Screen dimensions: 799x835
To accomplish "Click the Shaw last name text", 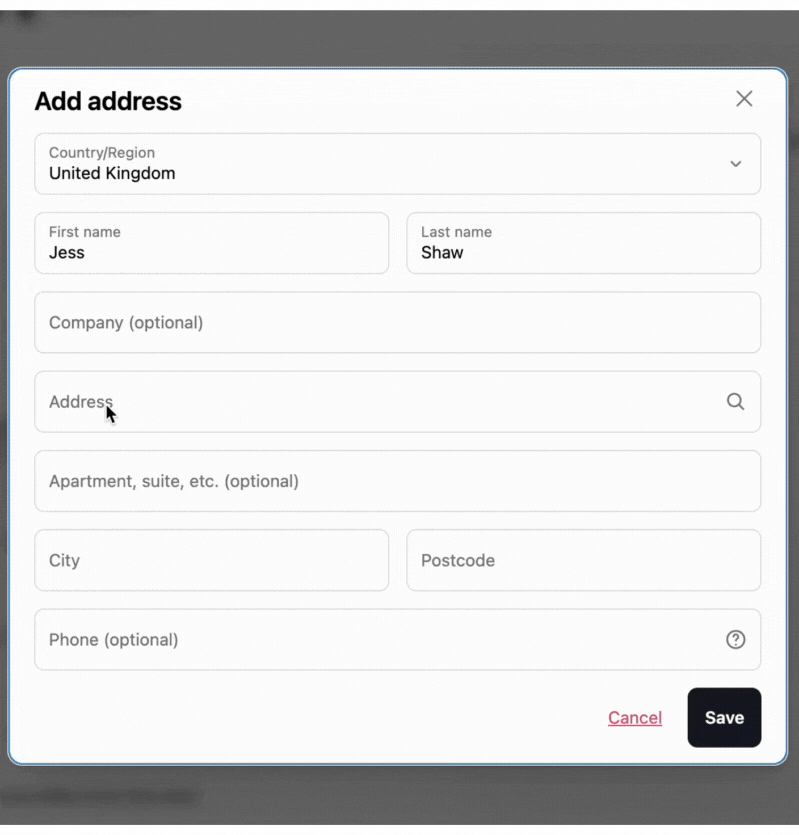I will pyautogui.click(x=442, y=253).
